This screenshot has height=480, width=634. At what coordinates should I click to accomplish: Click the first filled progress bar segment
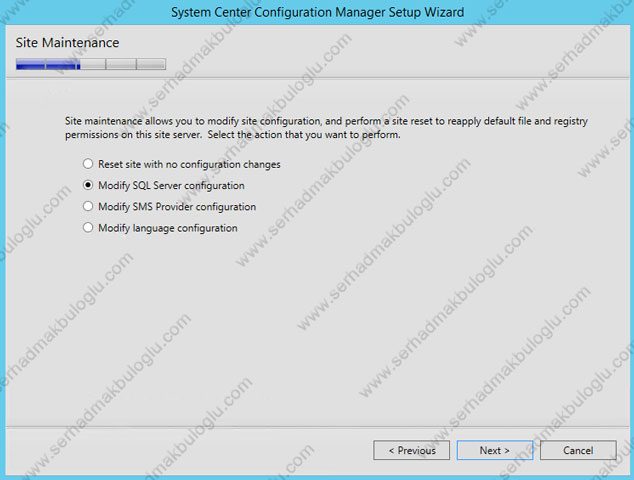pyautogui.click(x=31, y=65)
